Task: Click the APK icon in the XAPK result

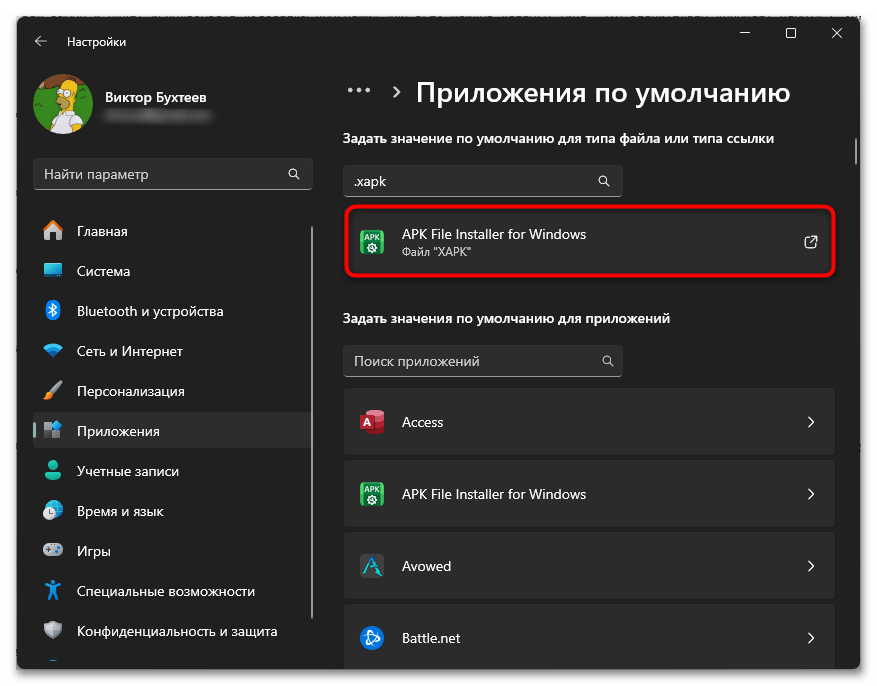Action: 372,242
